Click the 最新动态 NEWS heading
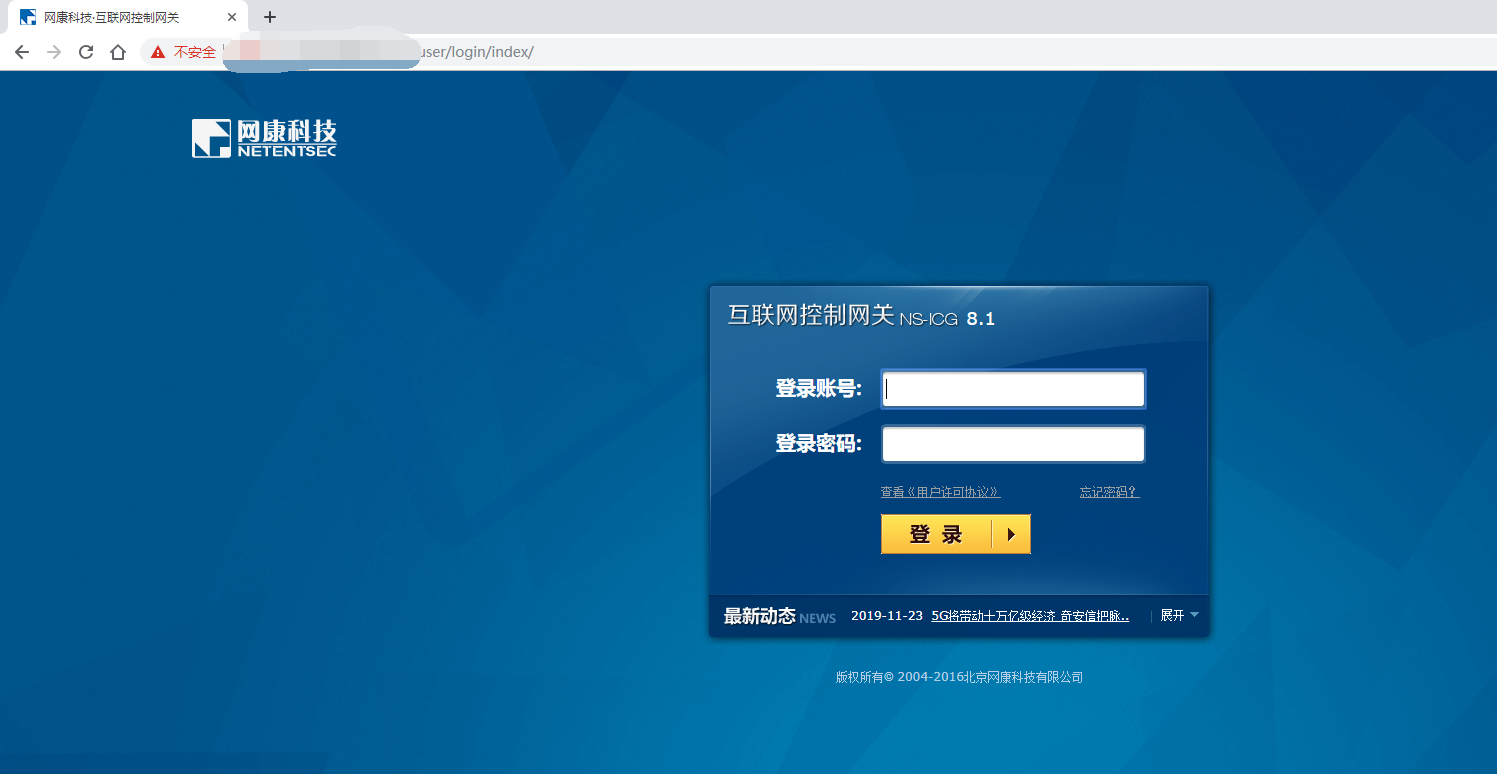The height and width of the screenshot is (774, 1497). 780,616
